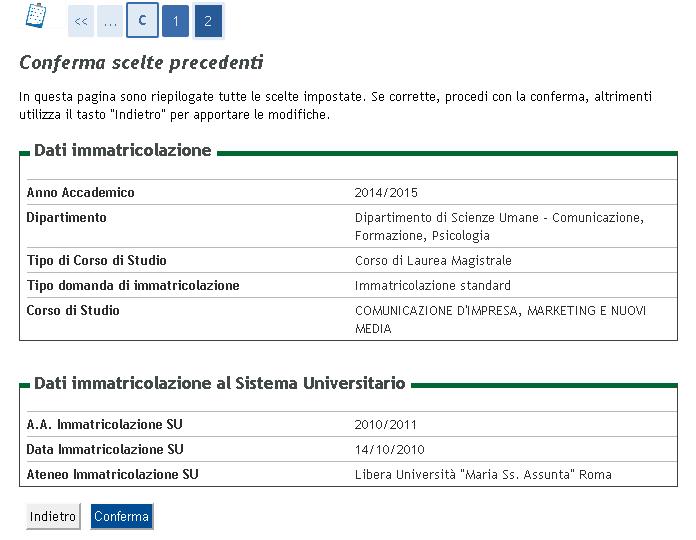Click the Ateneo Immatricolazione SU label
Screen dimensions: 696x540
[113, 474]
